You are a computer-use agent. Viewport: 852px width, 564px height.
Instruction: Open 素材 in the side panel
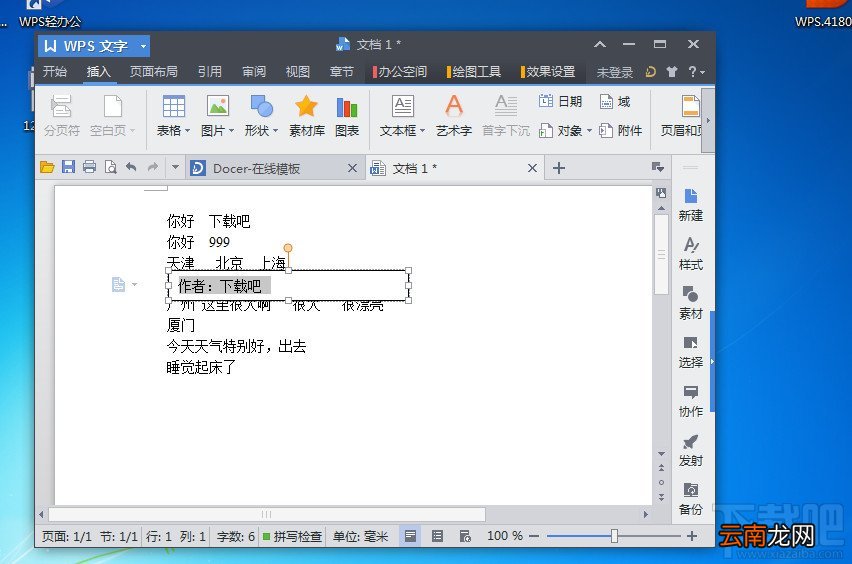(691, 303)
